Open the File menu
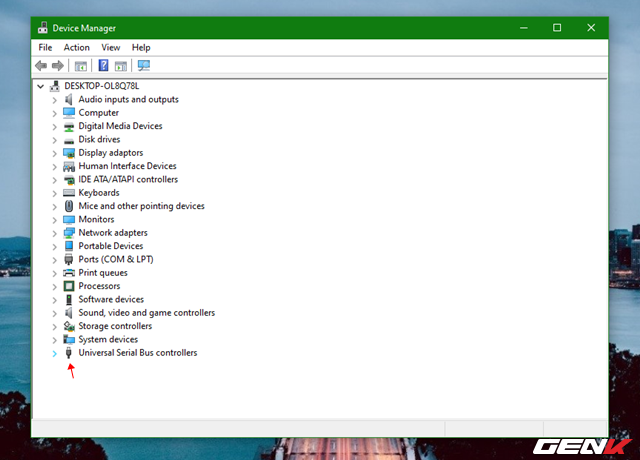 click(45, 47)
